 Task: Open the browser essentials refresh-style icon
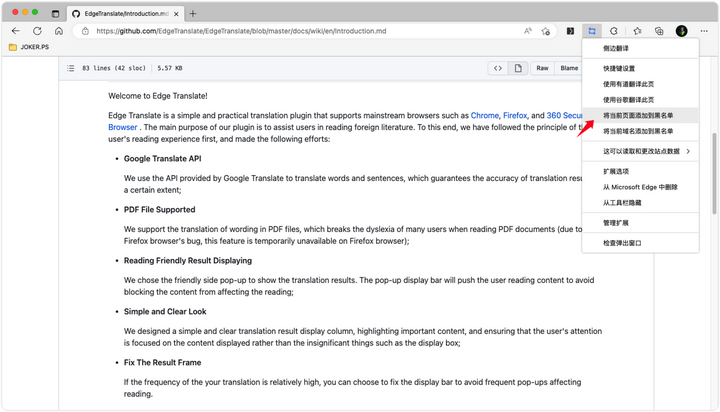[614, 31]
